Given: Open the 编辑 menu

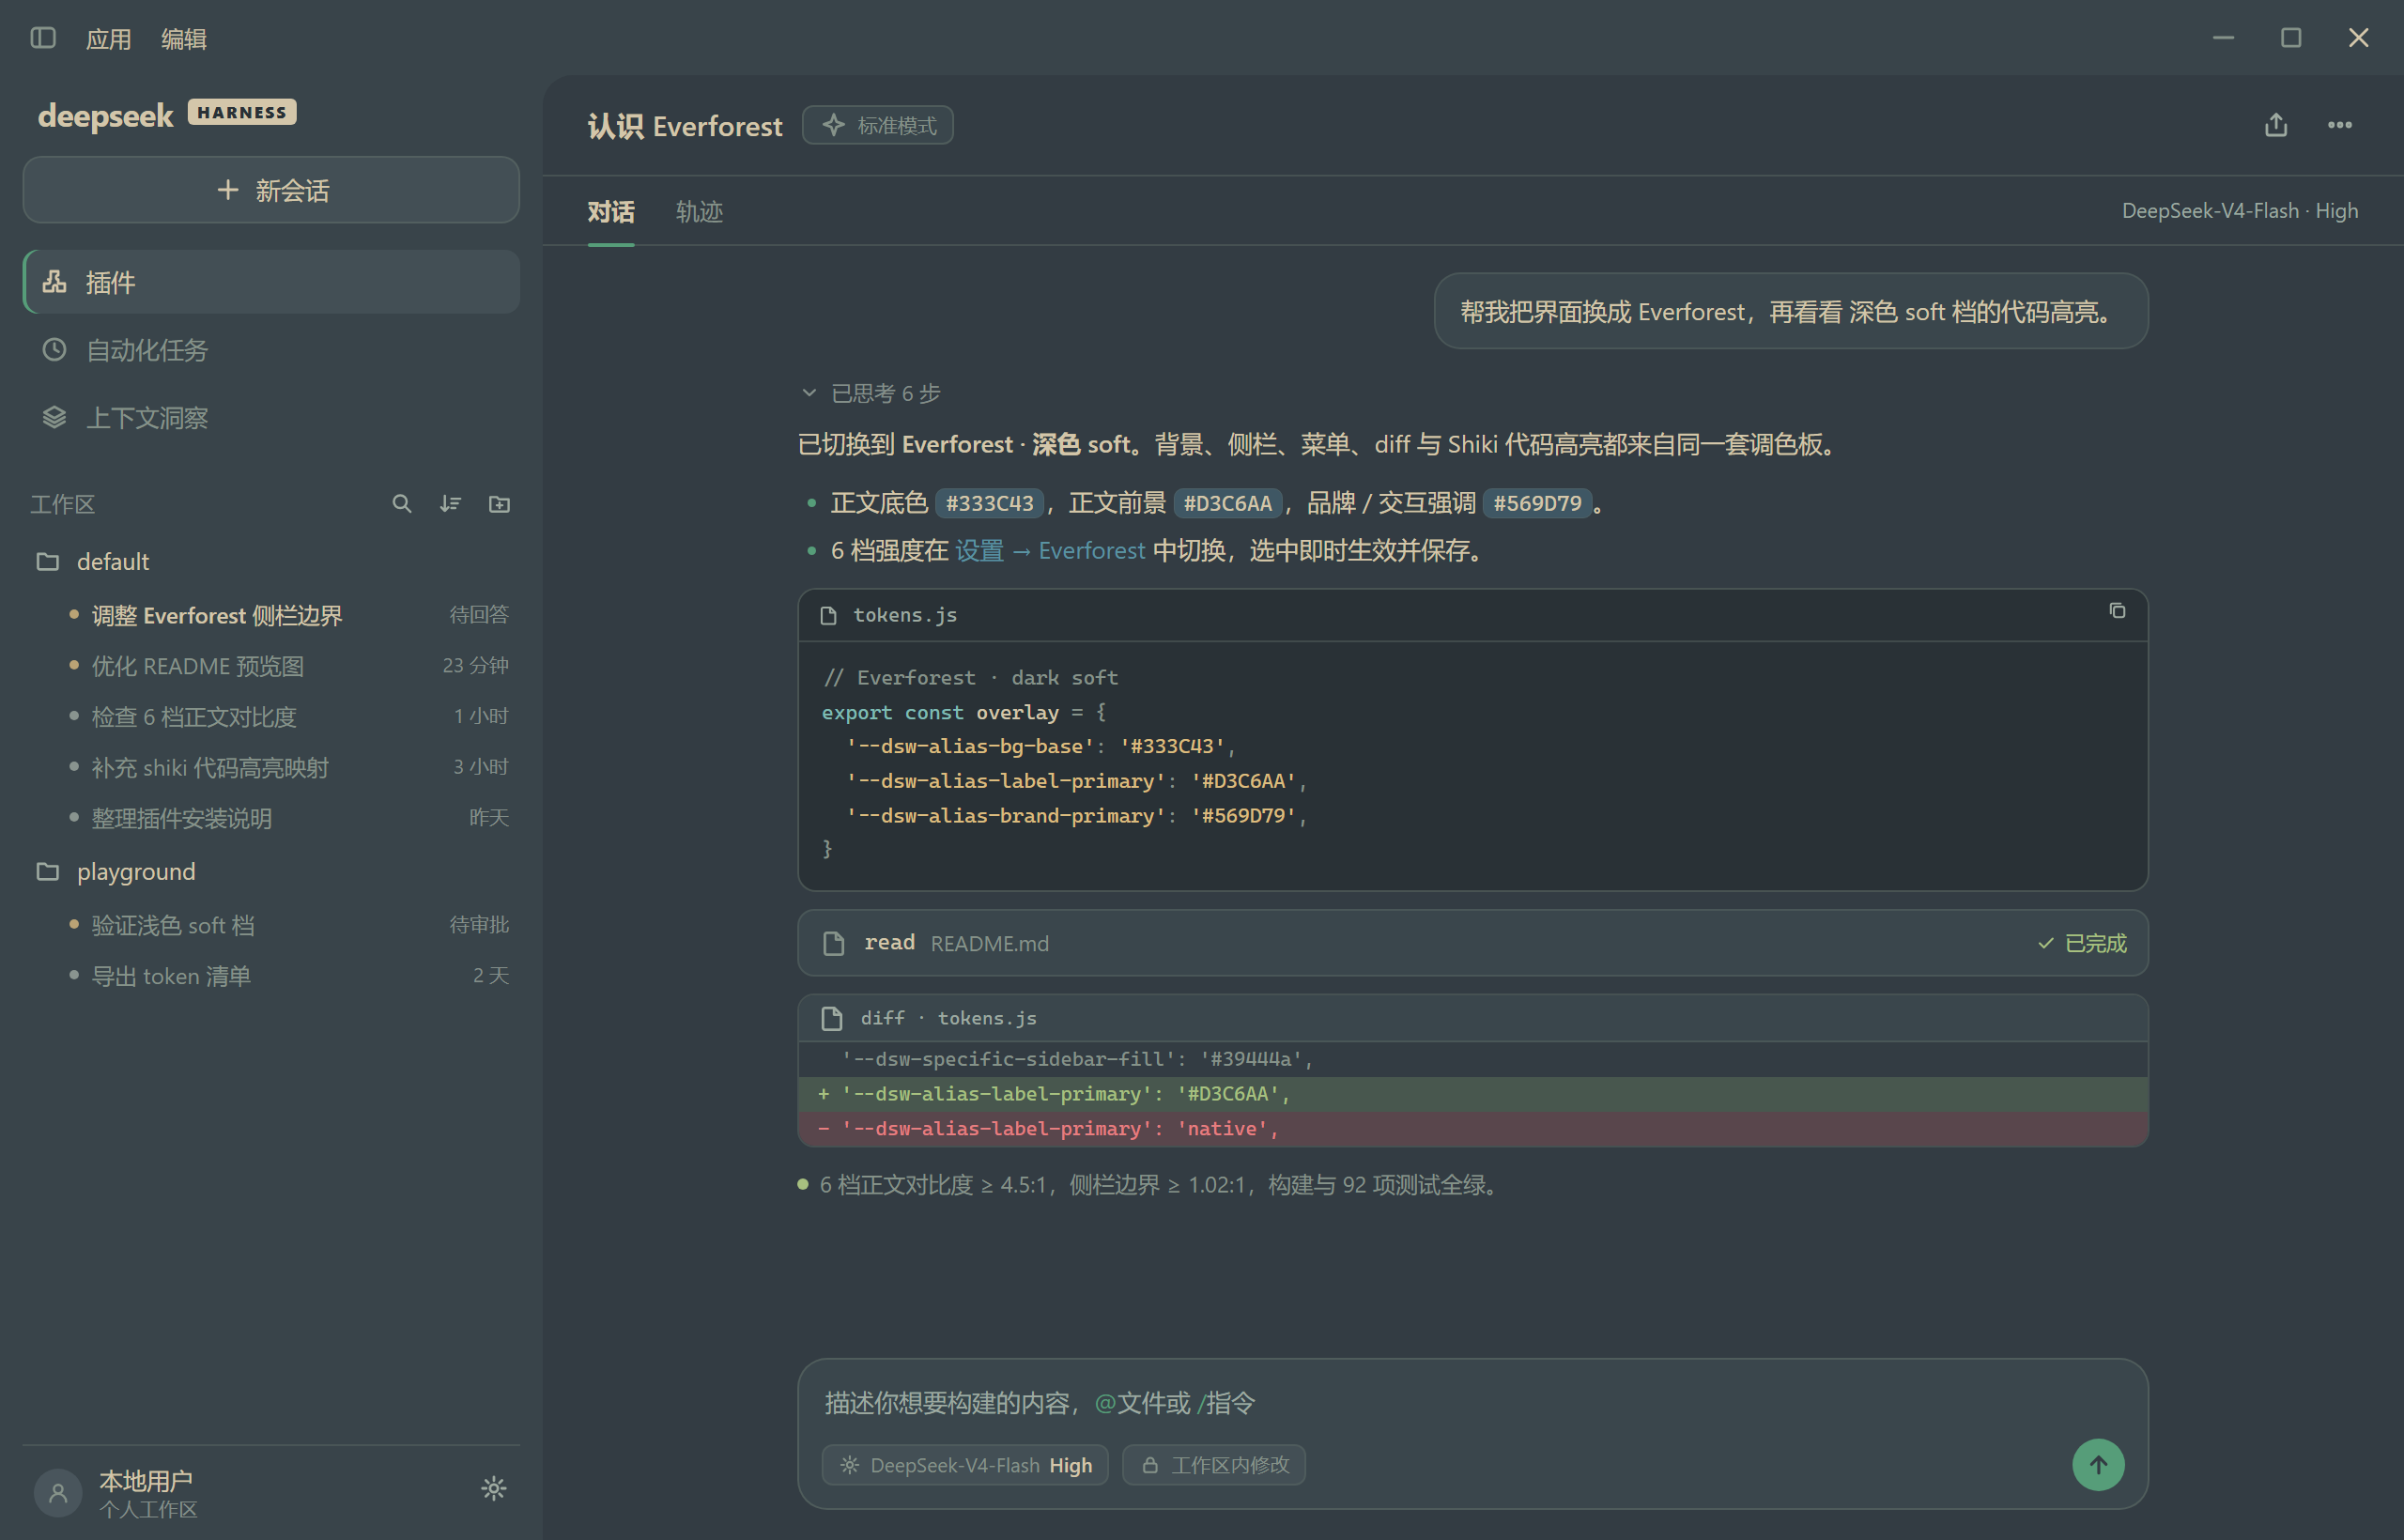Looking at the screenshot, I should point(184,39).
